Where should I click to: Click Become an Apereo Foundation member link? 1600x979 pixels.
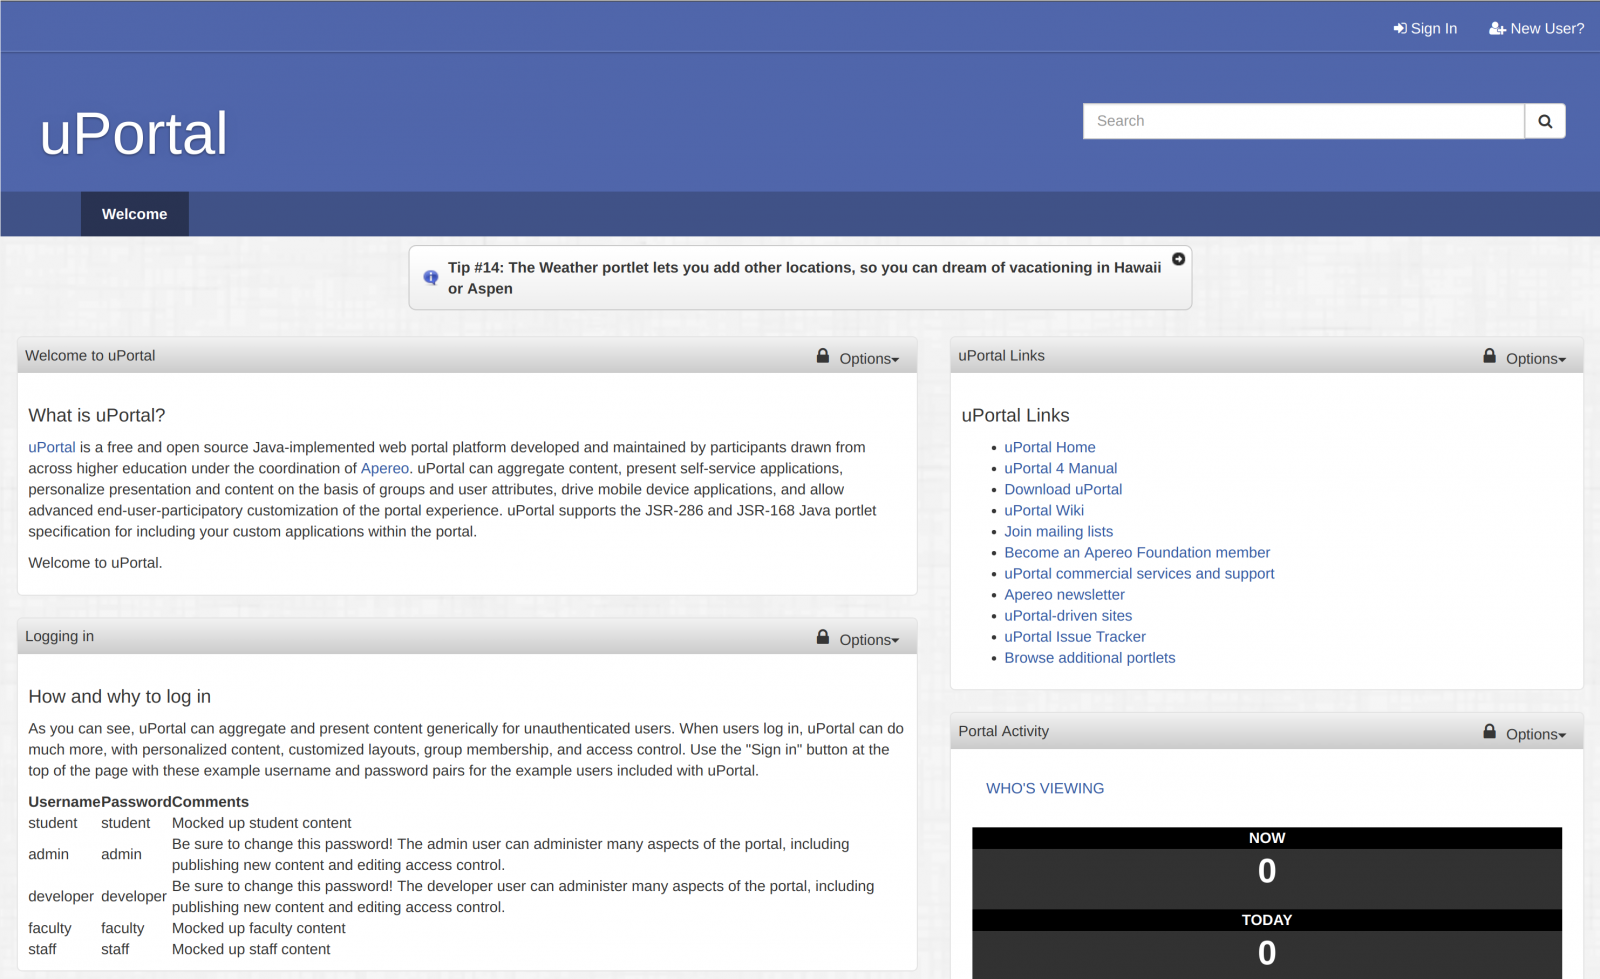(x=1137, y=552)
